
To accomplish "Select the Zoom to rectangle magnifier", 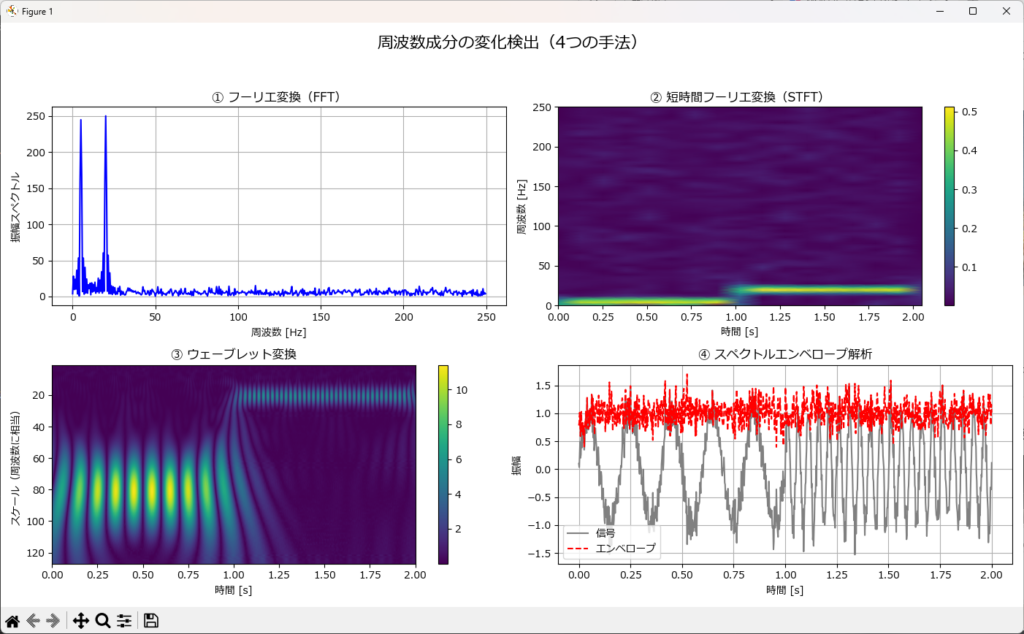I will click(x=102, y=621).
